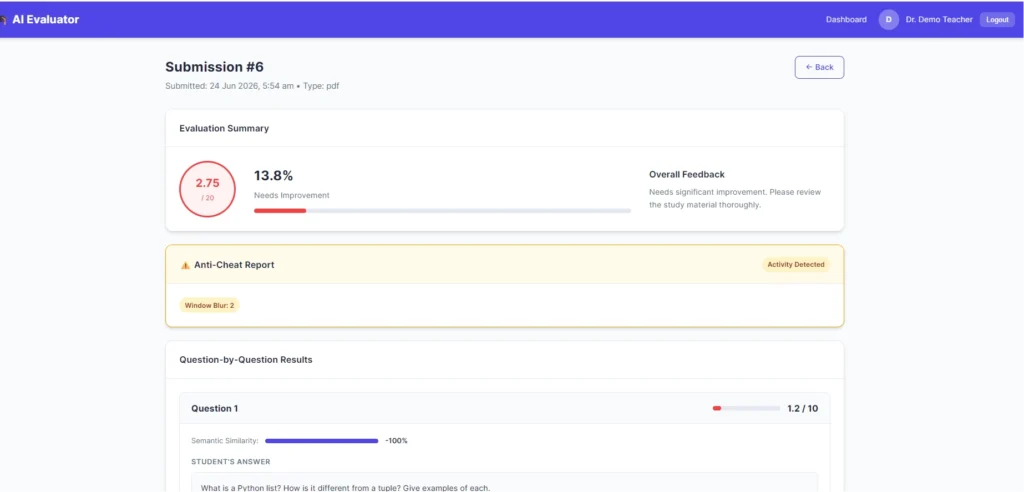Click the Python list answer text
This screenshot has height=492, width=1024.
345,488
